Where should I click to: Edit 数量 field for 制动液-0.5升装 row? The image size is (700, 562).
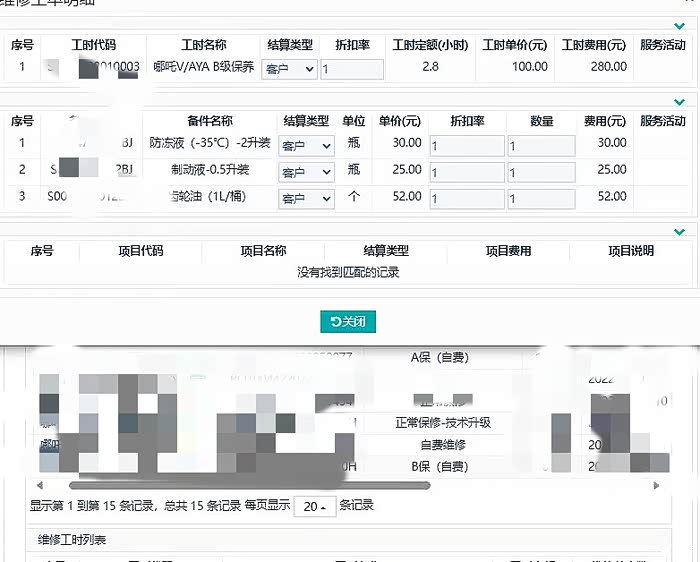coord(541,172)
